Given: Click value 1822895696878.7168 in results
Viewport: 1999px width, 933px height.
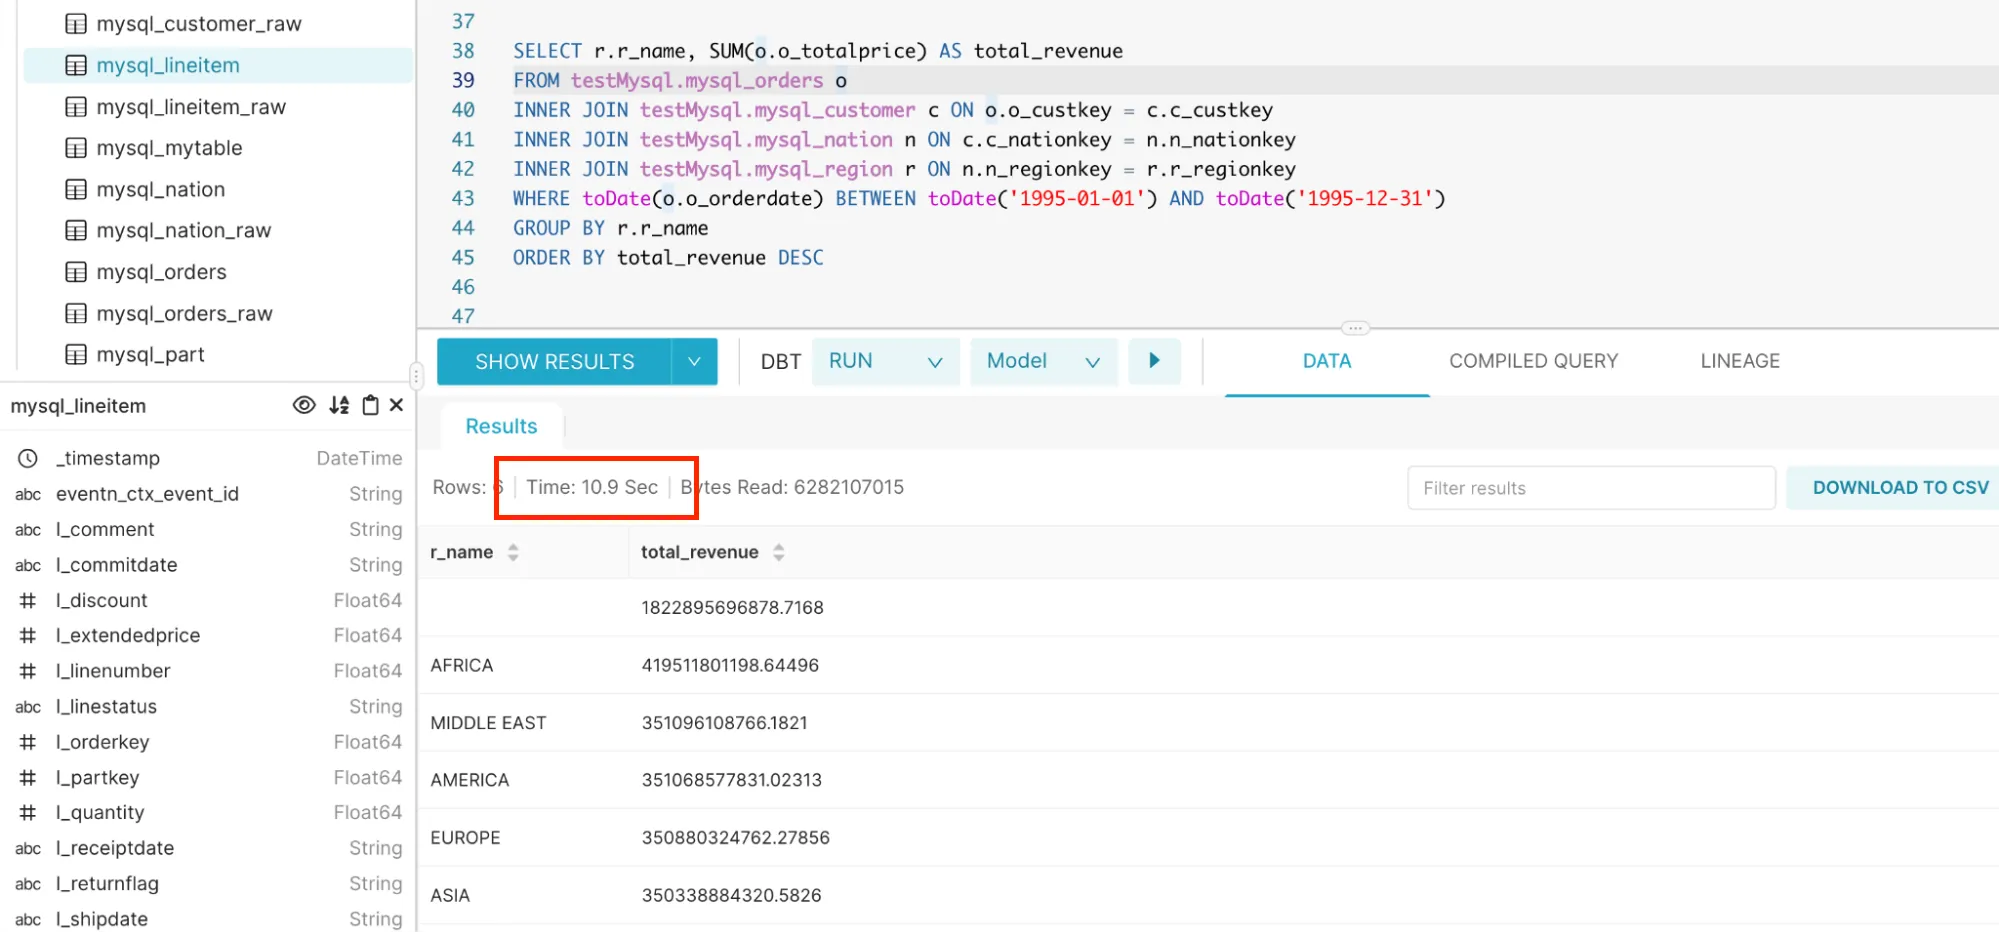Looking at the screenshot, I should tap(732, 607).
